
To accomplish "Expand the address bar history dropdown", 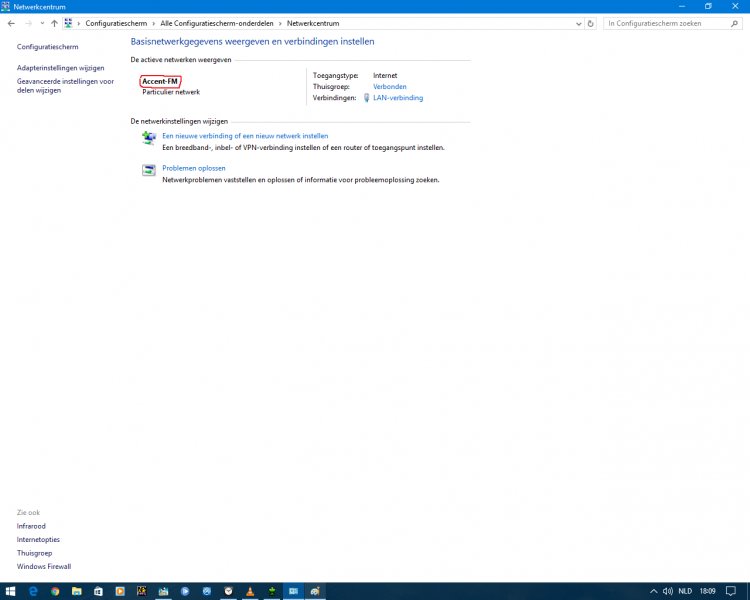I will [x=578, y=23].
